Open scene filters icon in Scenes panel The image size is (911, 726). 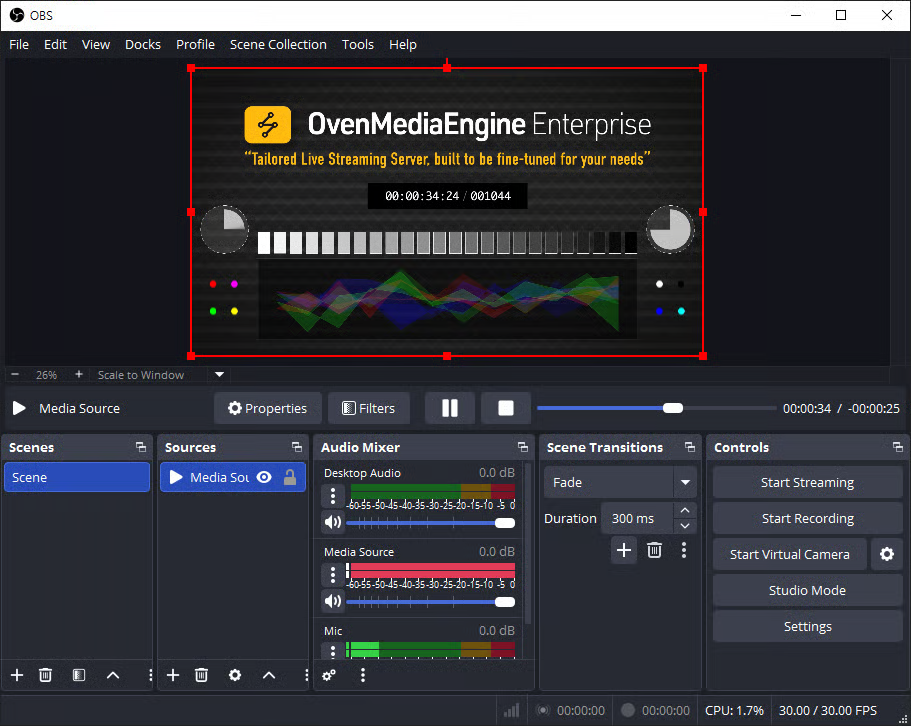(79, 675)
